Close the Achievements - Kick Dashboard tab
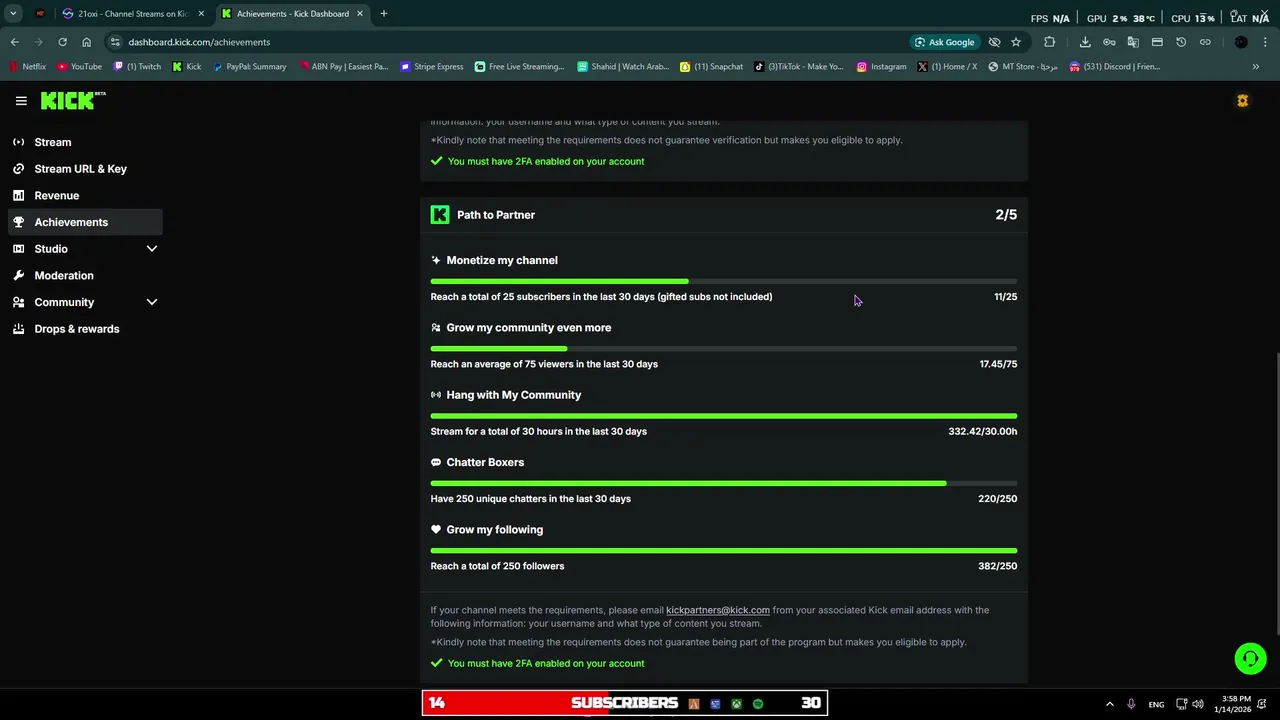 pyautogui.click(x=360, y=14)
